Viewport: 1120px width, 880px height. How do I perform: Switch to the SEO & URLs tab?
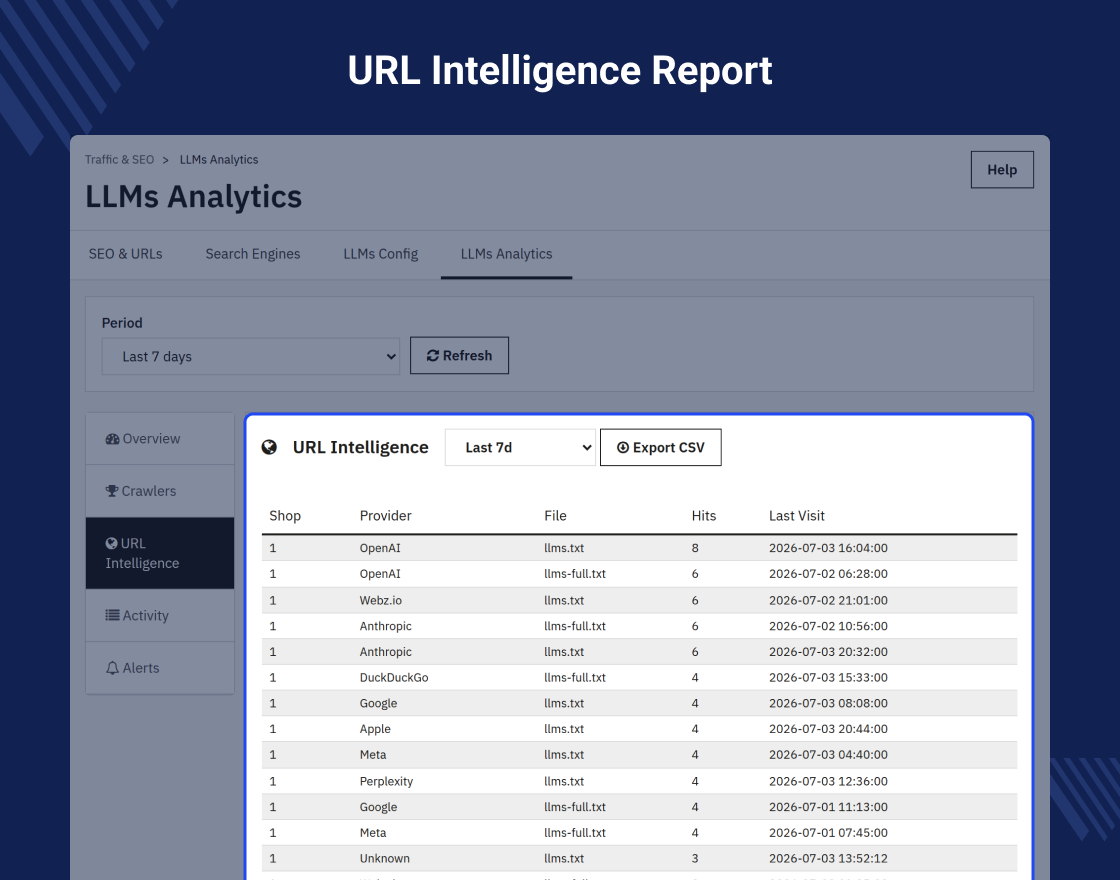(x=126, y=254)
